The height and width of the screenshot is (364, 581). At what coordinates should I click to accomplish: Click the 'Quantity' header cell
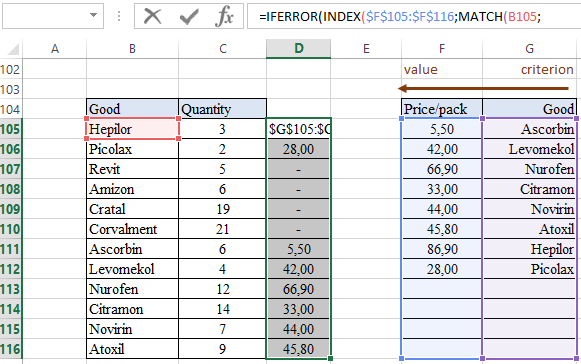pyautogui.click(x=222, y=109)
